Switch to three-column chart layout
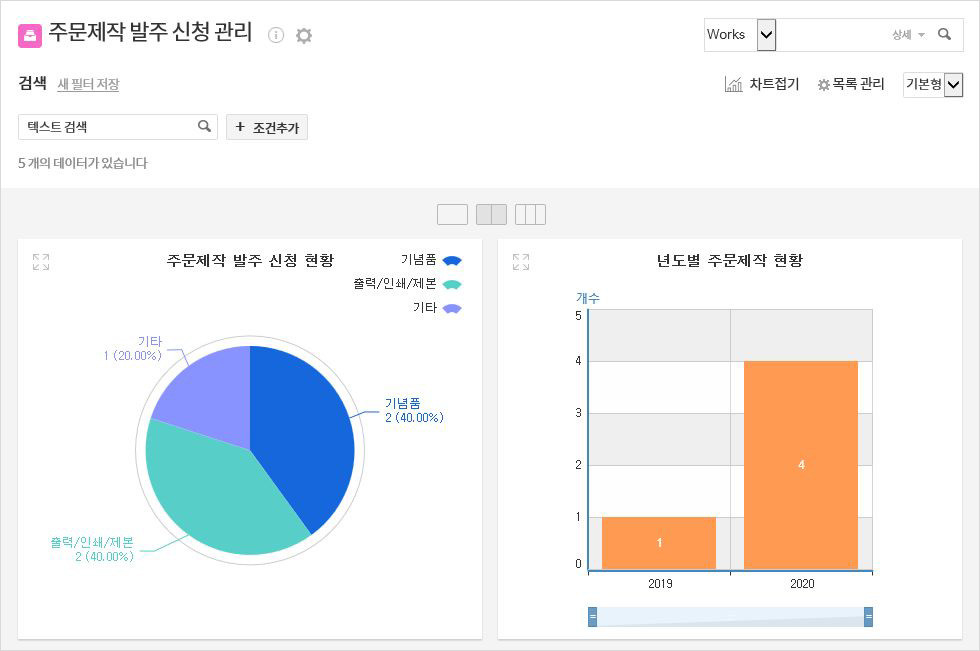Viewport: 980px width, 651px height. tap(530, 214)
